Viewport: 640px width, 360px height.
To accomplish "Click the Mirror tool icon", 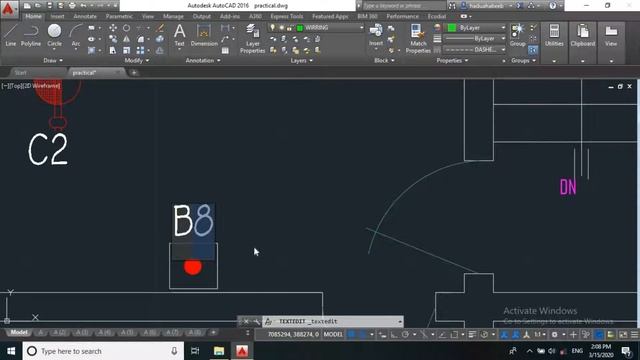I will [x=127, y=39].
